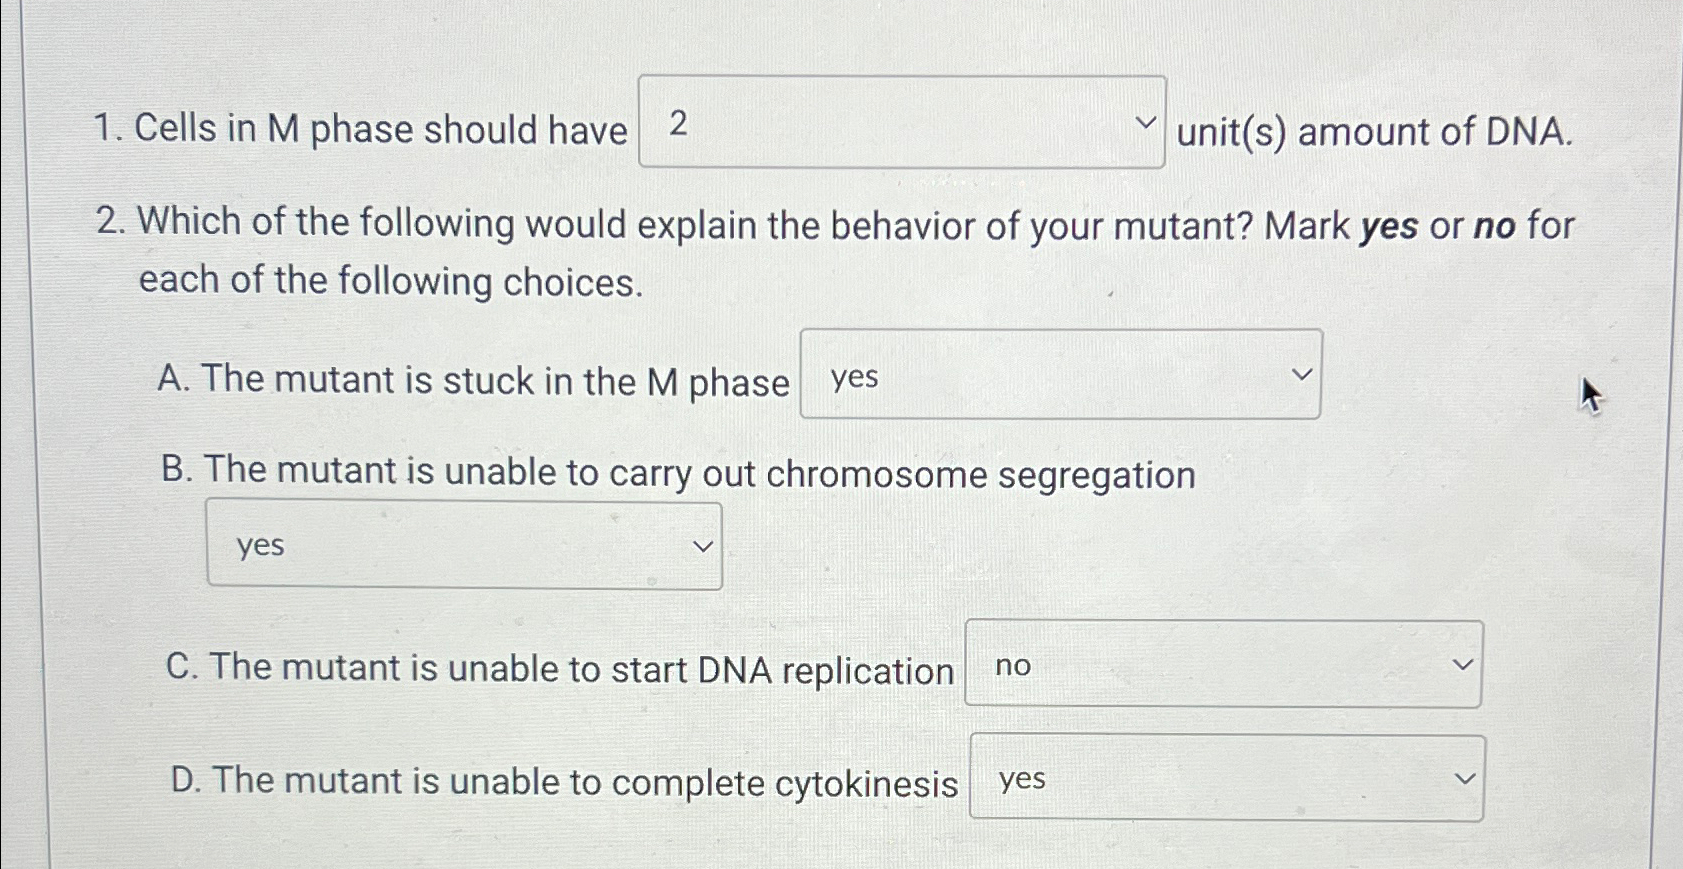Expand the chevron on option C's no dropdown
Screen dimensions: 1683x869
click(x=1464, y=663)
